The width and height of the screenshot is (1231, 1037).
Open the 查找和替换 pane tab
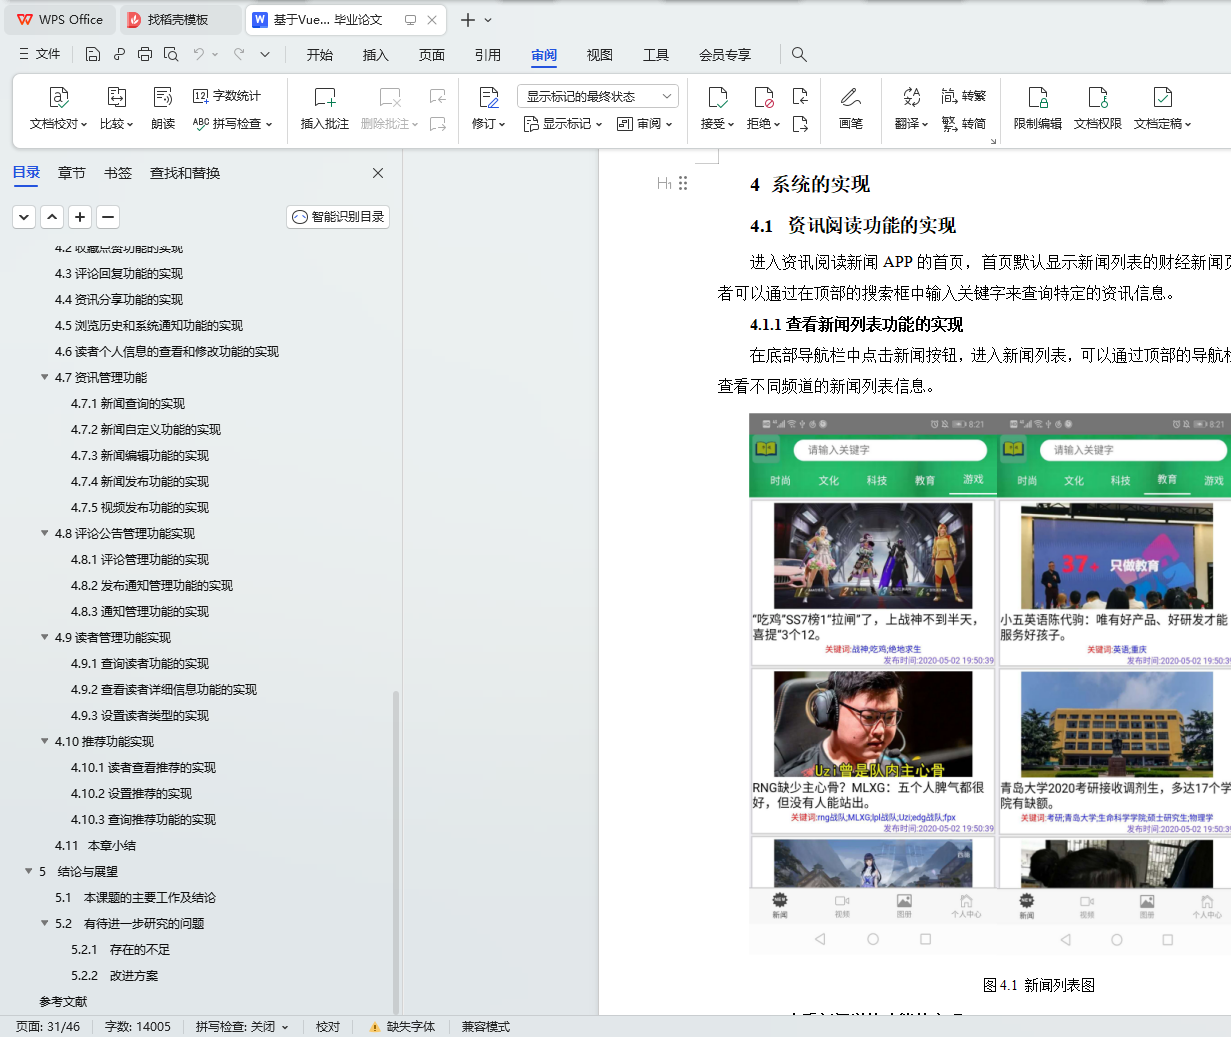pyautogui.click(x=185, y=173)
